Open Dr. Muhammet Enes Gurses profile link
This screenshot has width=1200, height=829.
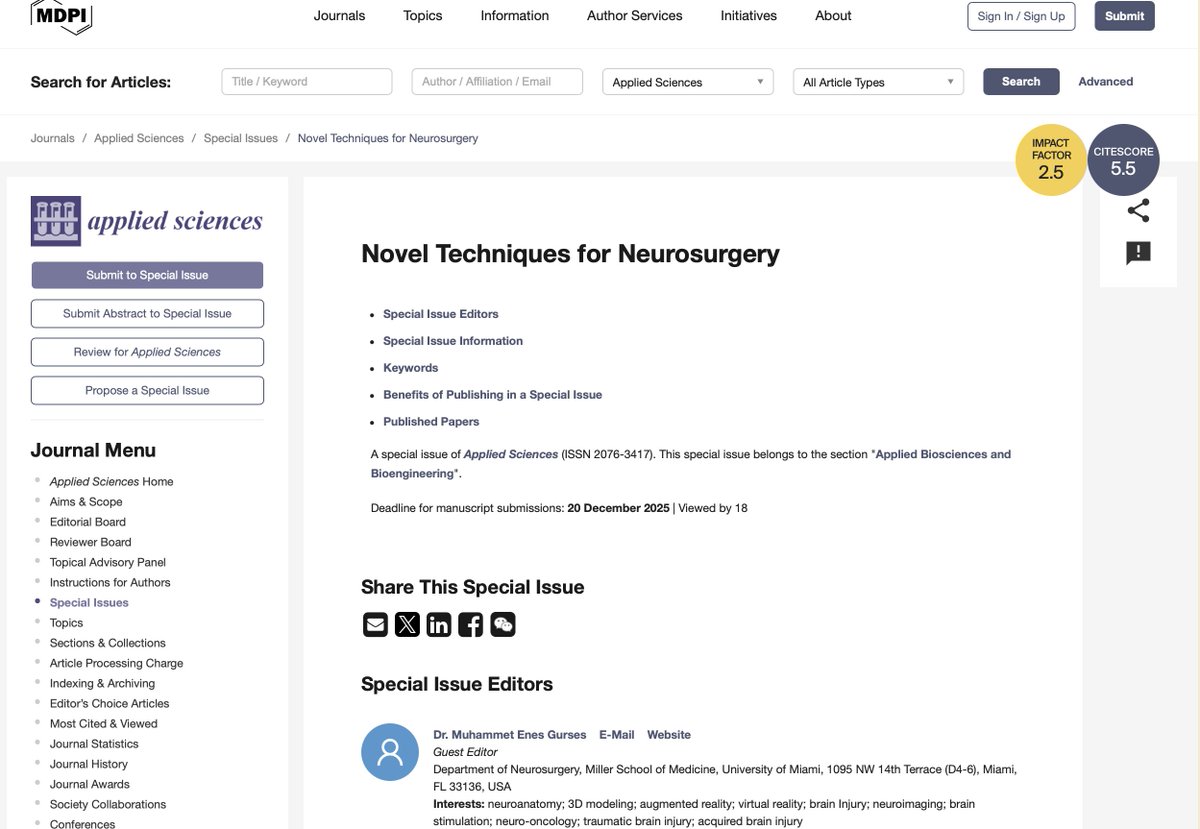tap(510, 735)
